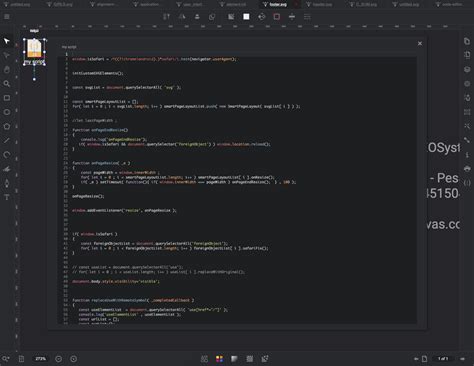Open the printer panel icon
The image size is (474, 366).
(x=467, y=169)
